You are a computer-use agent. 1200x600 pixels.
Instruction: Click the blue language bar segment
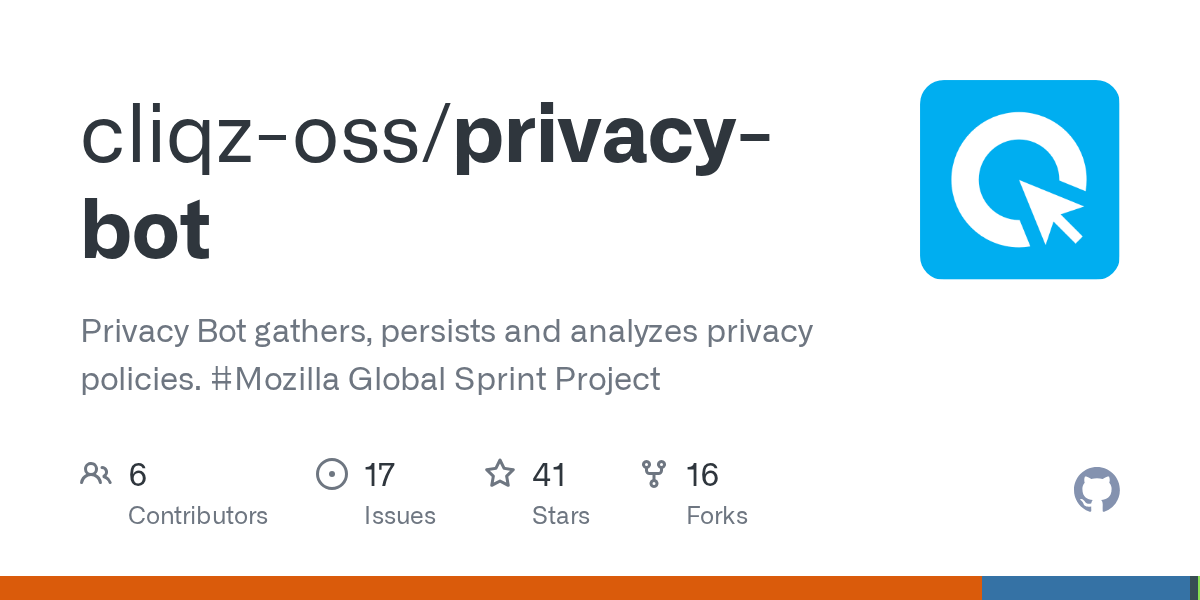(x=1085, y=588)
